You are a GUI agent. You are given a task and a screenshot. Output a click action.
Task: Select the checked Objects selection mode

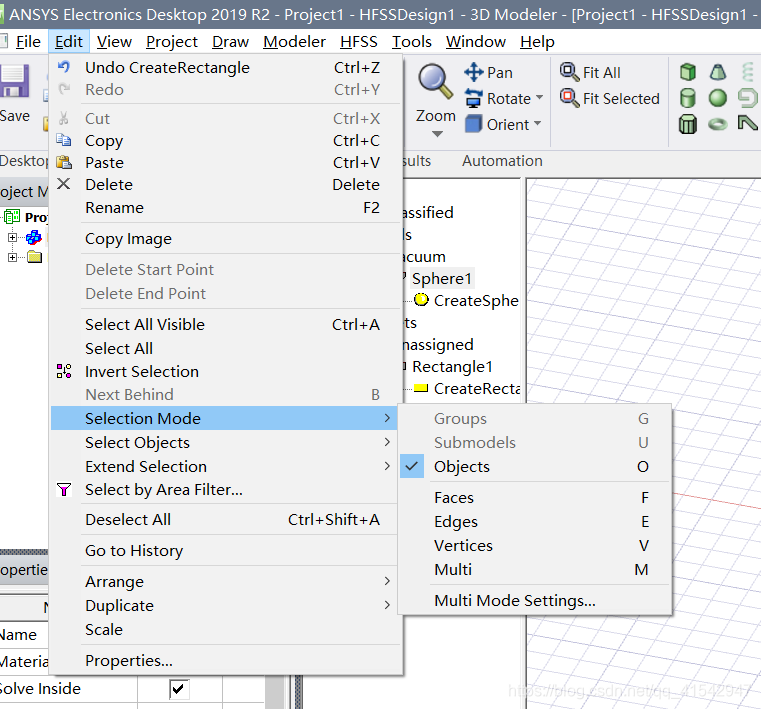(x=535, y=466)
